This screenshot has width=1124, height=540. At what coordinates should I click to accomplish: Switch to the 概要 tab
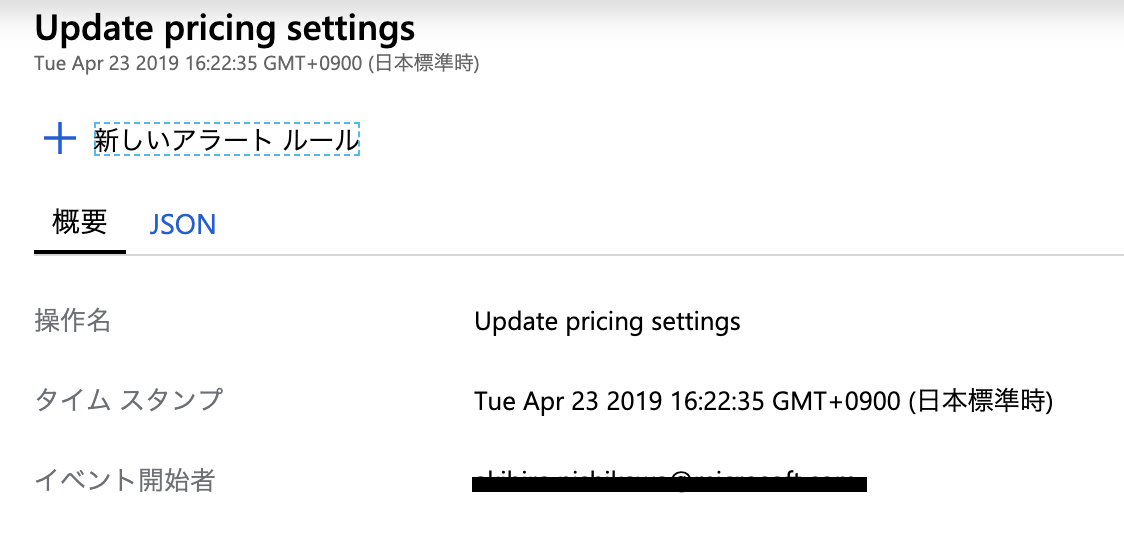79,222
